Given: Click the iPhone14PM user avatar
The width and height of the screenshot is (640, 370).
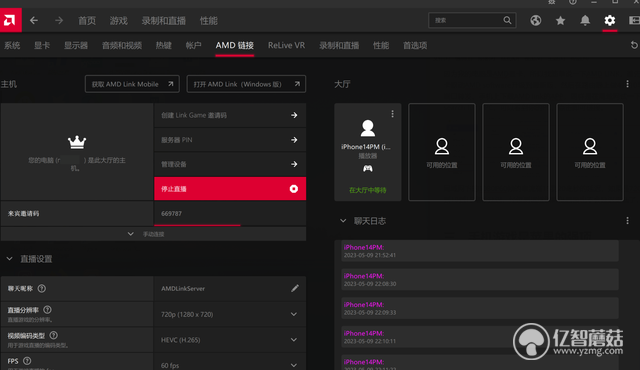Looking at the screenshot, I should click(367, 129).
